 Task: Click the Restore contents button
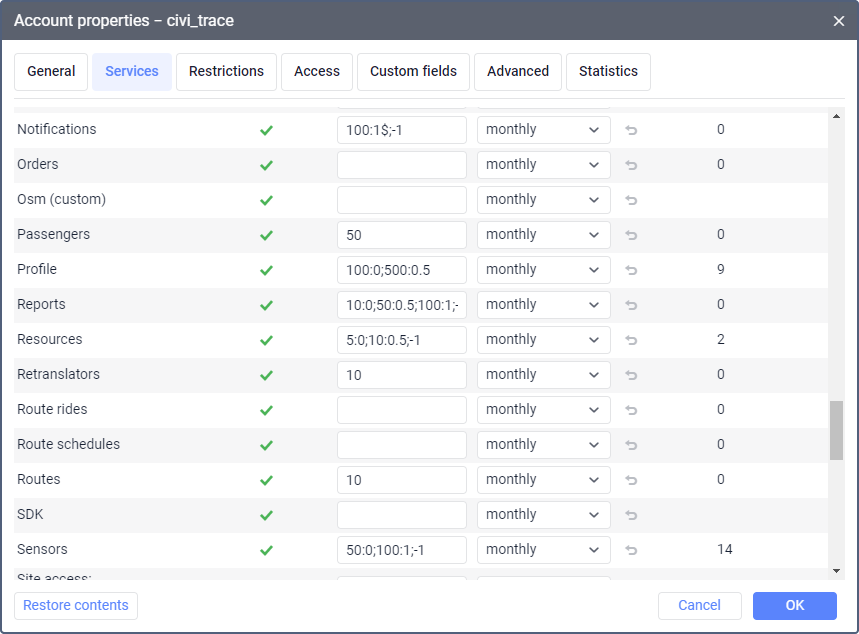tap(76, 606)
